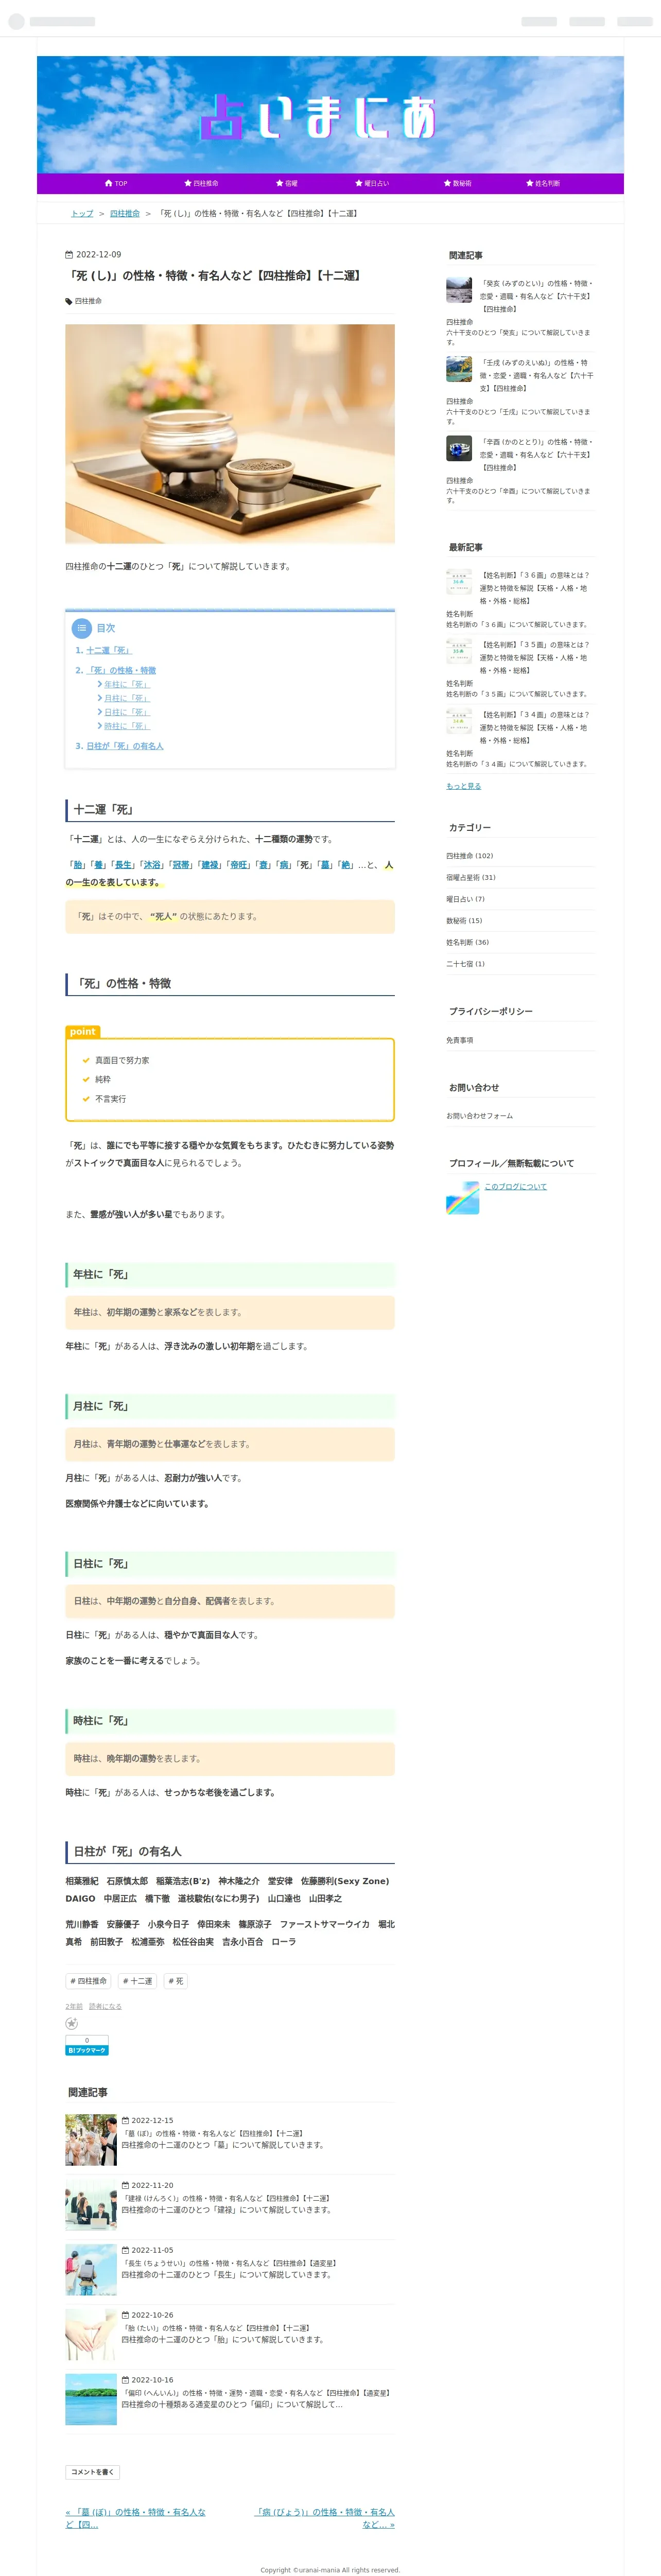Click chevron beside 年柱に「死」 in contents
The width and height of the screenshot is (661, 2576).
pyautogui.click(x=100, y=685)
